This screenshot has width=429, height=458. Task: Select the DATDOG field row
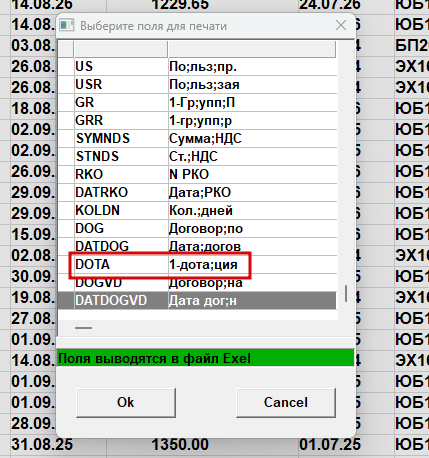coord(197,247)
